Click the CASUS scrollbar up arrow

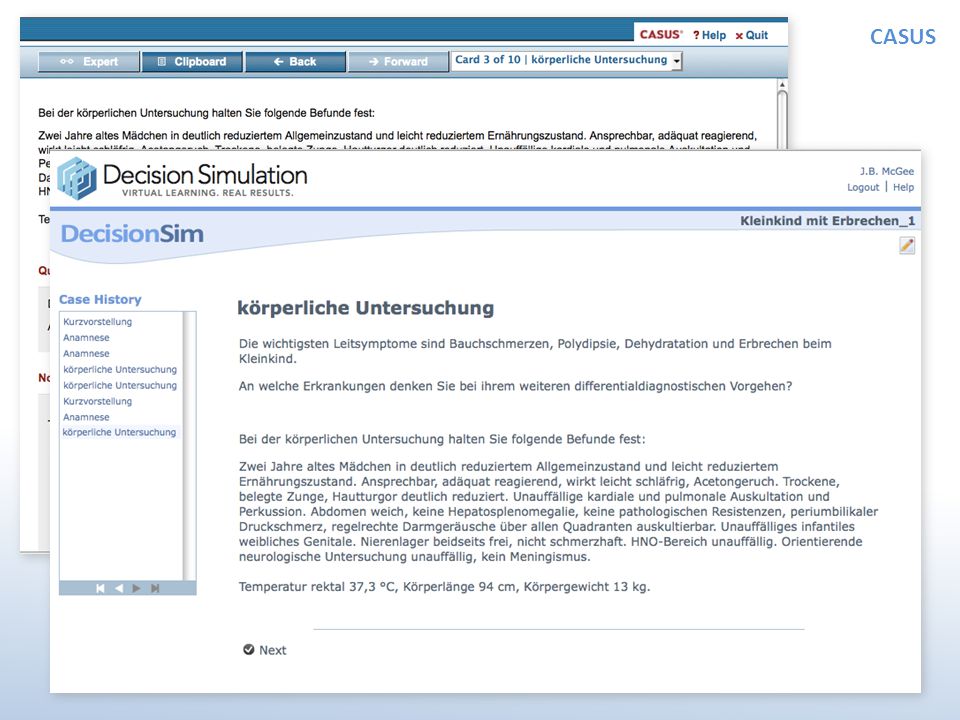coord(782,84)
